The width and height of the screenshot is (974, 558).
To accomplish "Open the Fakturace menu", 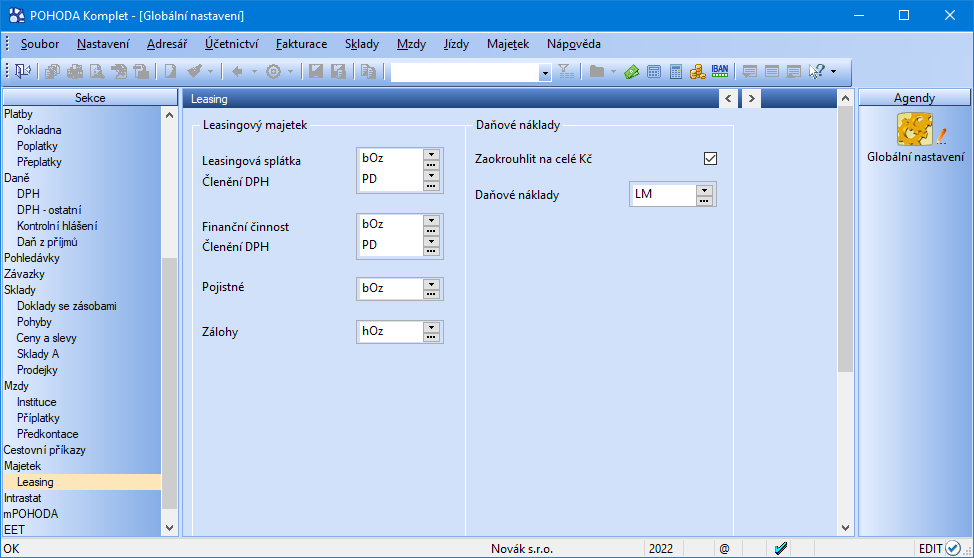I will (x=301, y=44).
